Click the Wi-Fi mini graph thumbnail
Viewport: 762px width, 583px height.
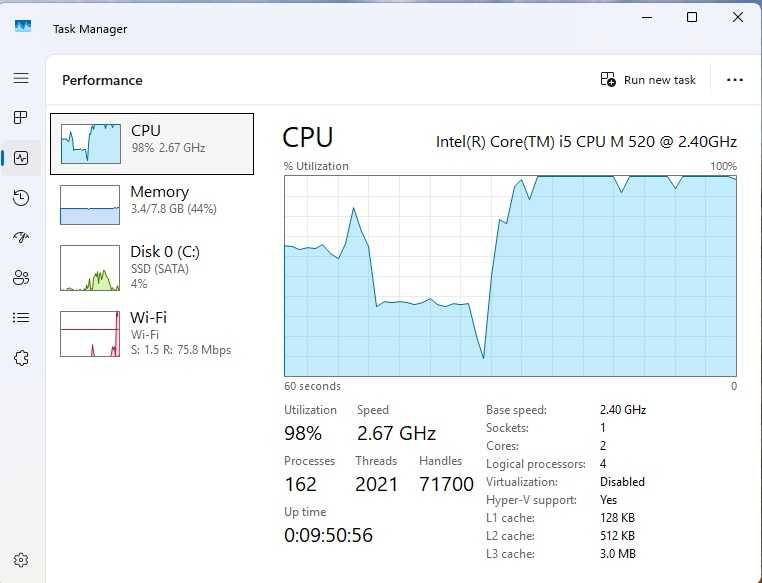coord(90,333)
